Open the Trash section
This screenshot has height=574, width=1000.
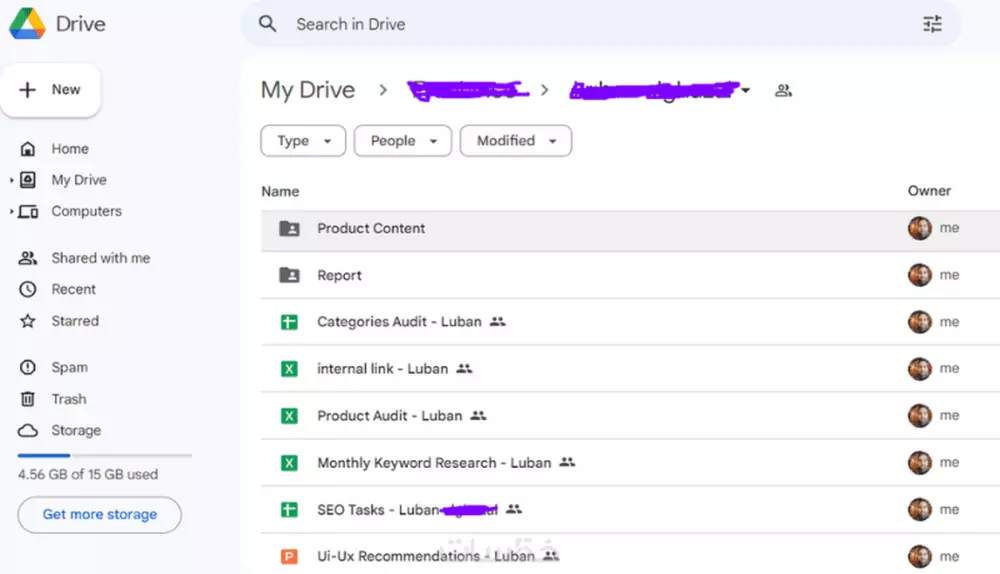[69, 399]
